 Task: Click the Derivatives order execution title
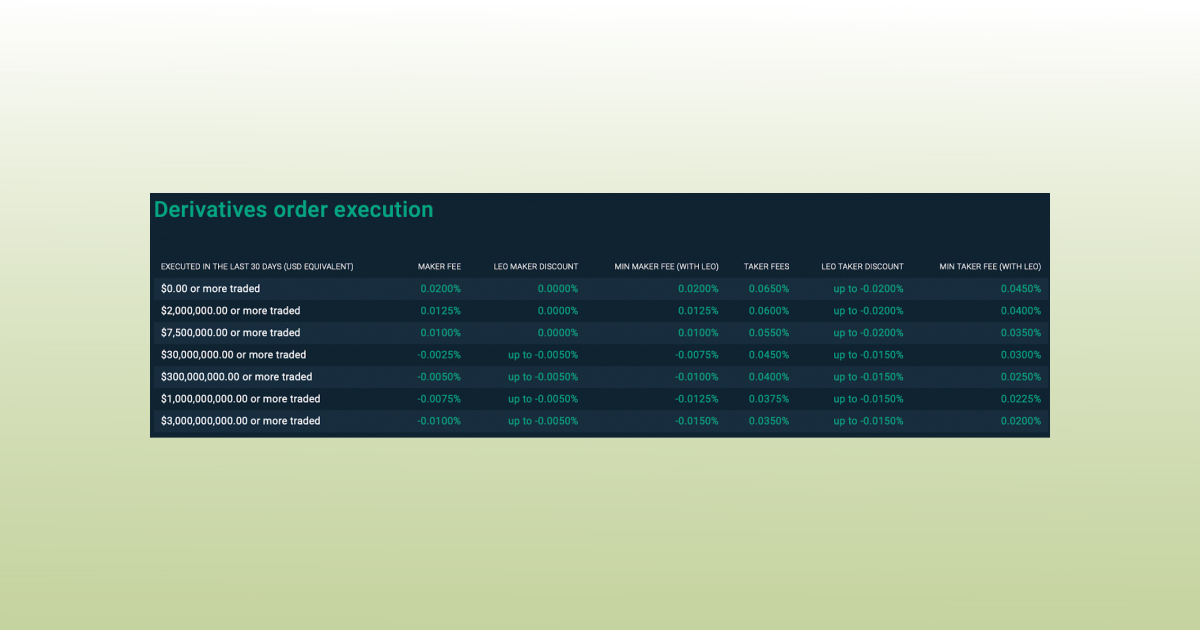click(x=292, y=210)
